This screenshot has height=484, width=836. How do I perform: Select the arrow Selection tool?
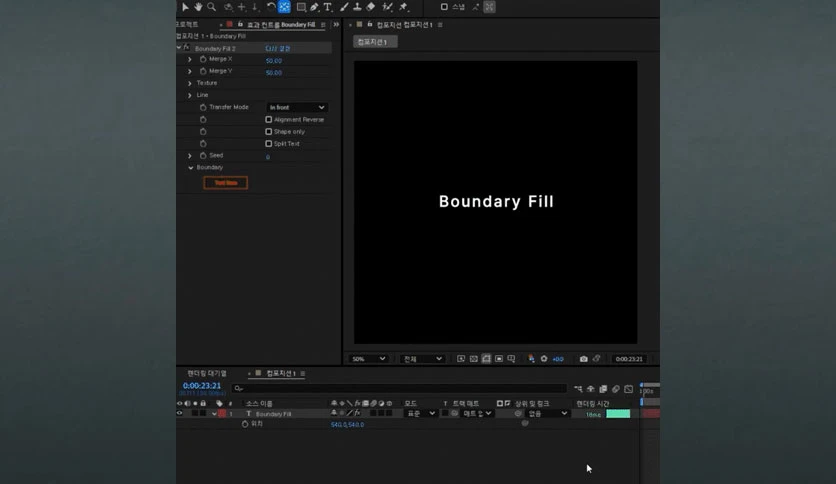pos(185,7)
